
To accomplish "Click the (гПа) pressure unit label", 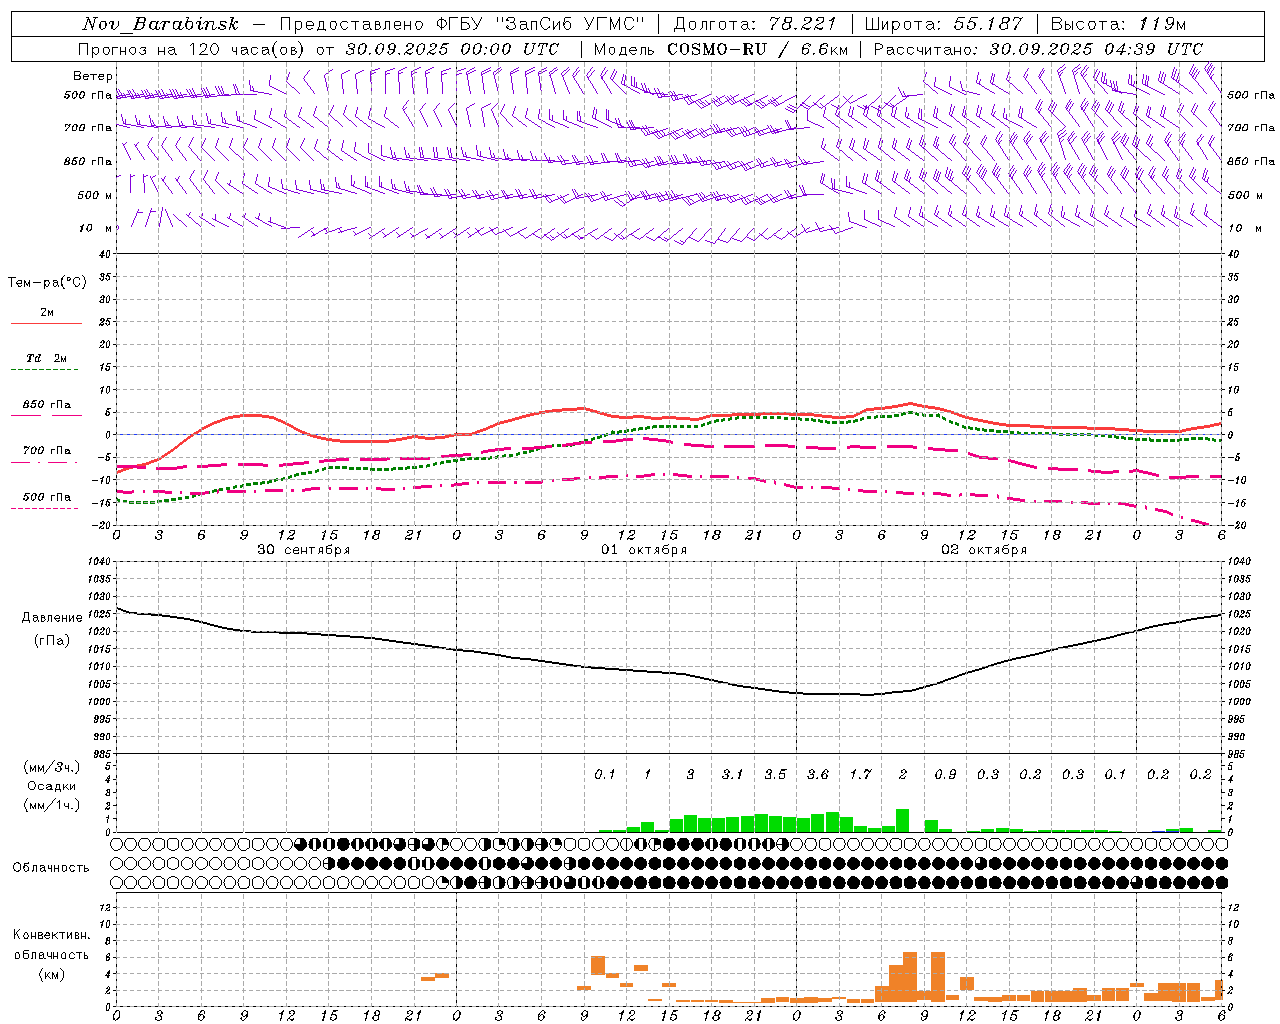I will 52,641.
